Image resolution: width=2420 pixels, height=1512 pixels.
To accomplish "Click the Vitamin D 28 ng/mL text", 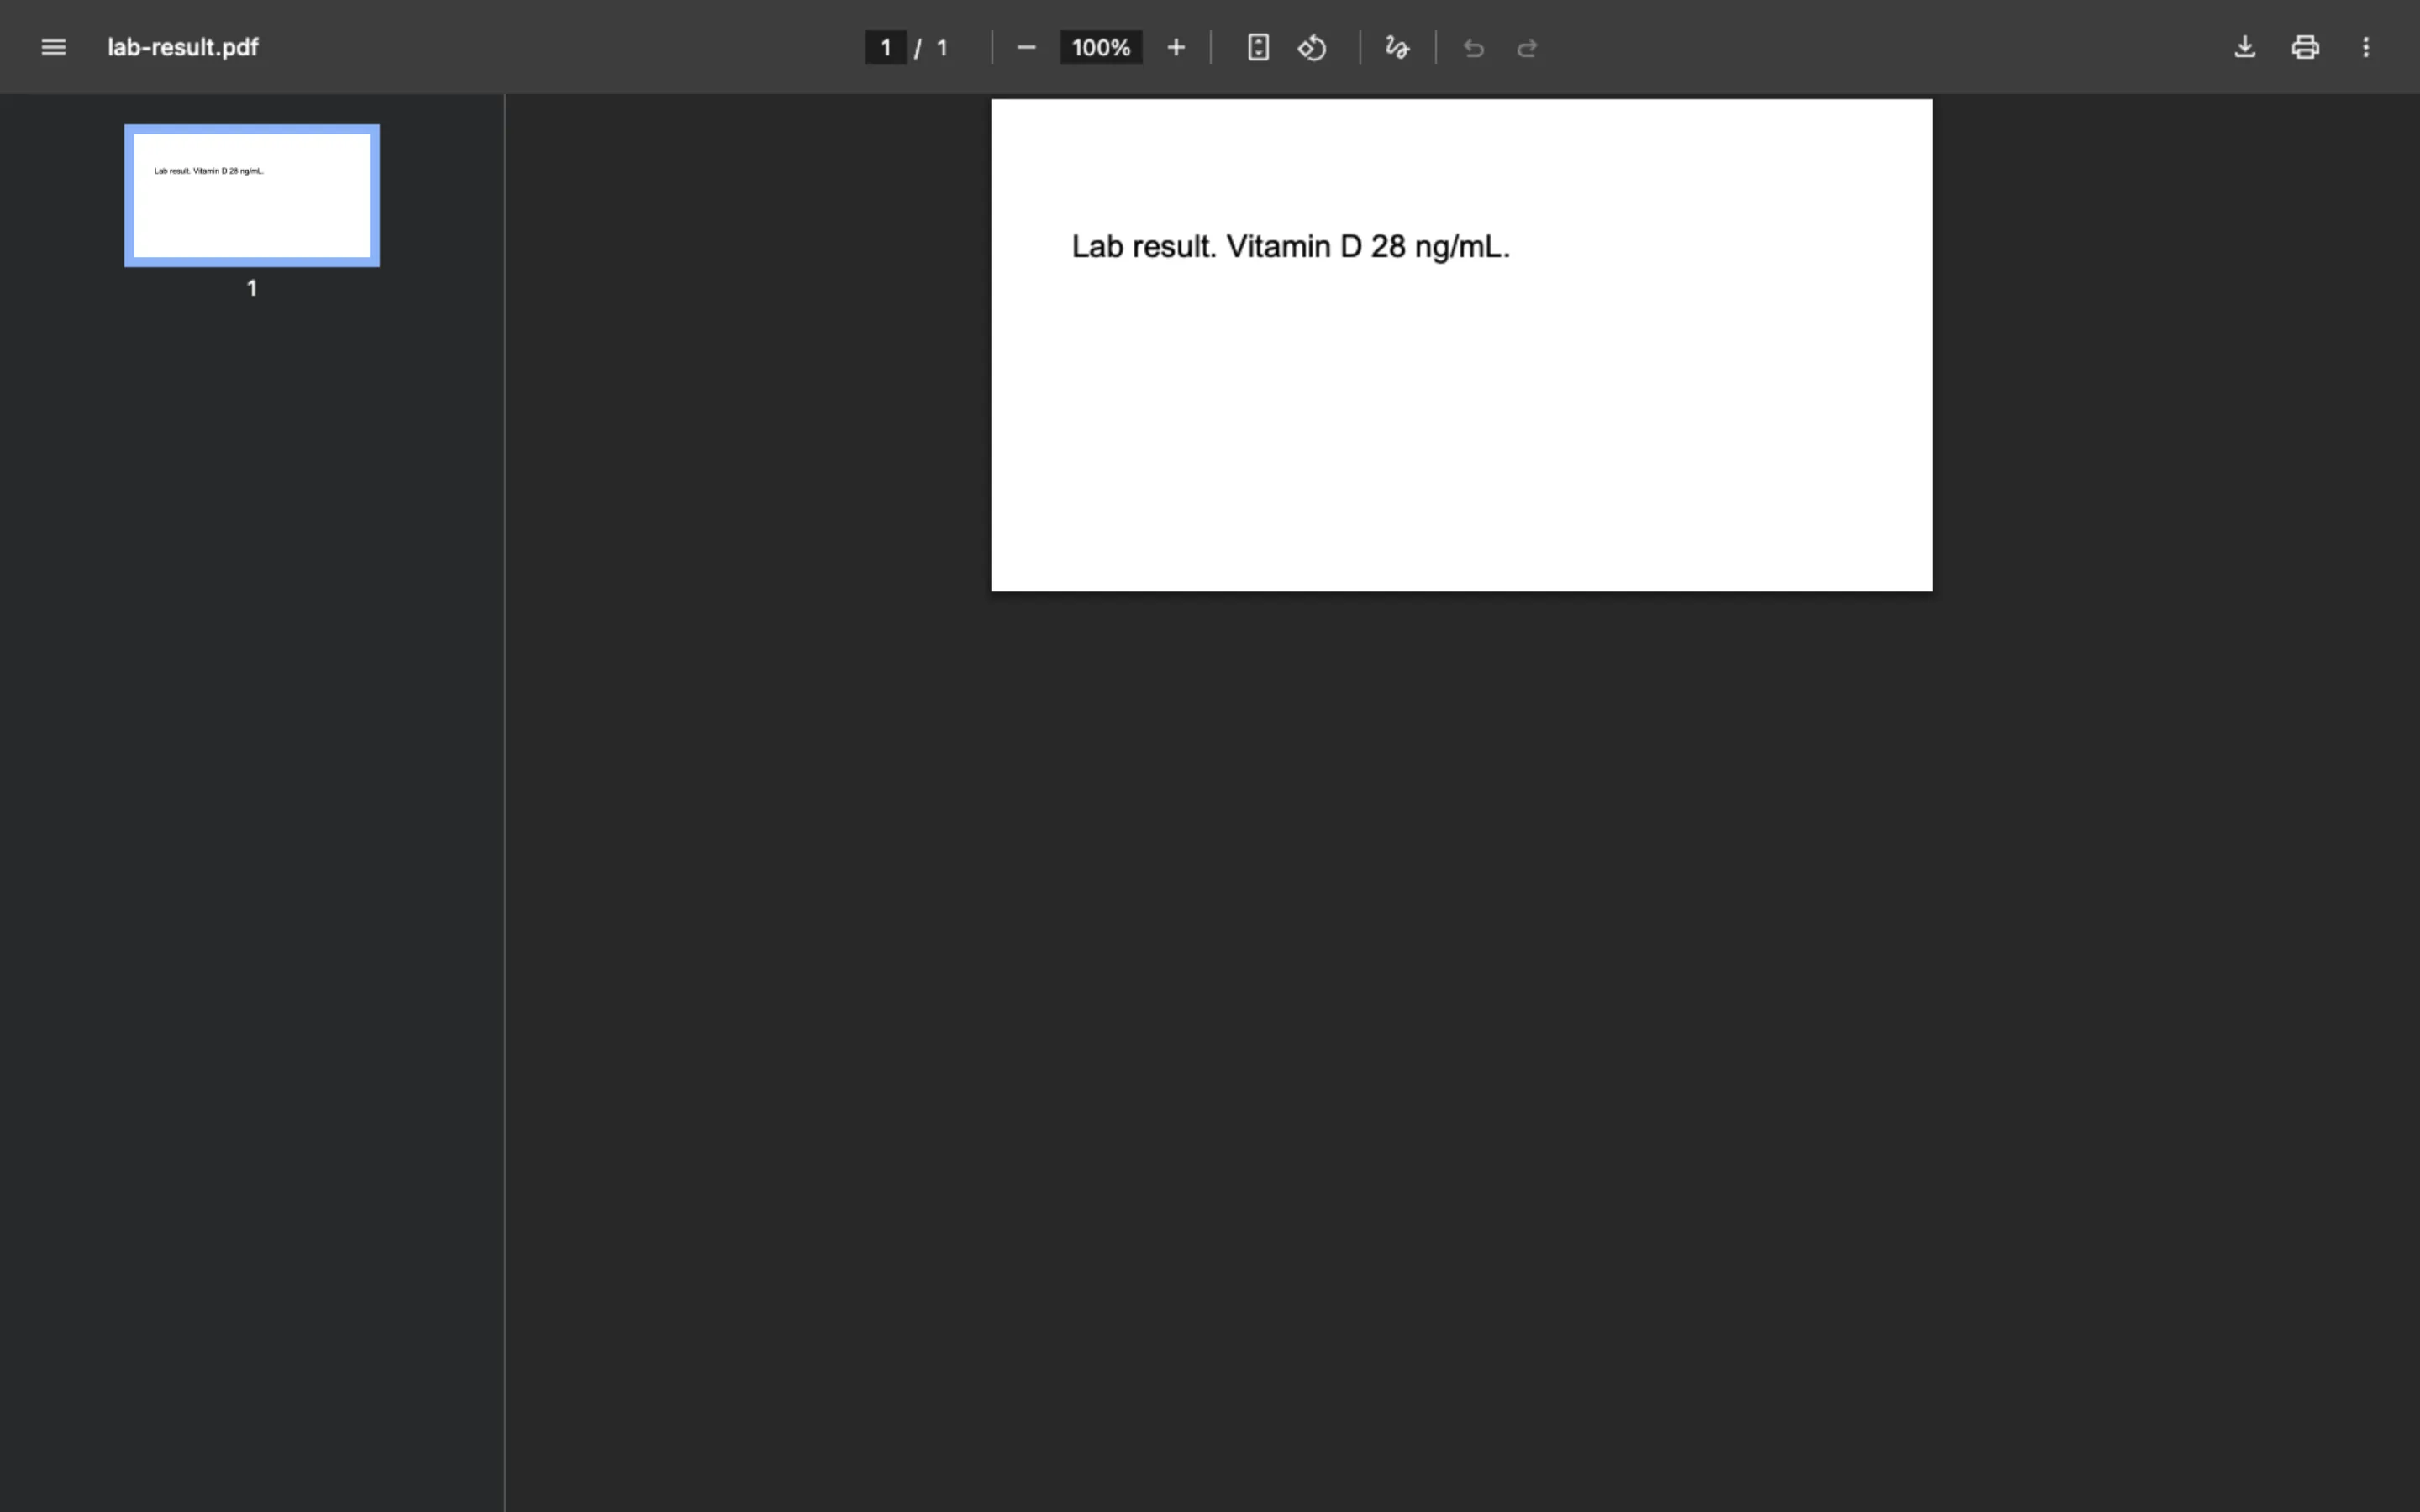I will coord(1368,247).
